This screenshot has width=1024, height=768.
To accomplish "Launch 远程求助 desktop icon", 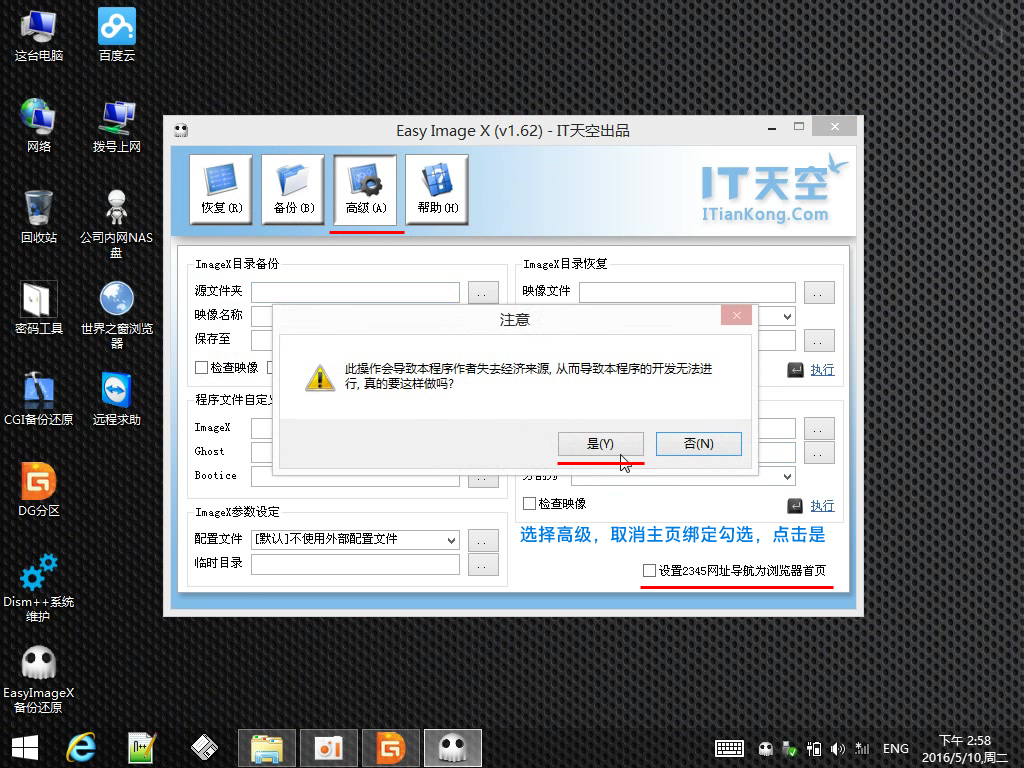I will 116,399.
